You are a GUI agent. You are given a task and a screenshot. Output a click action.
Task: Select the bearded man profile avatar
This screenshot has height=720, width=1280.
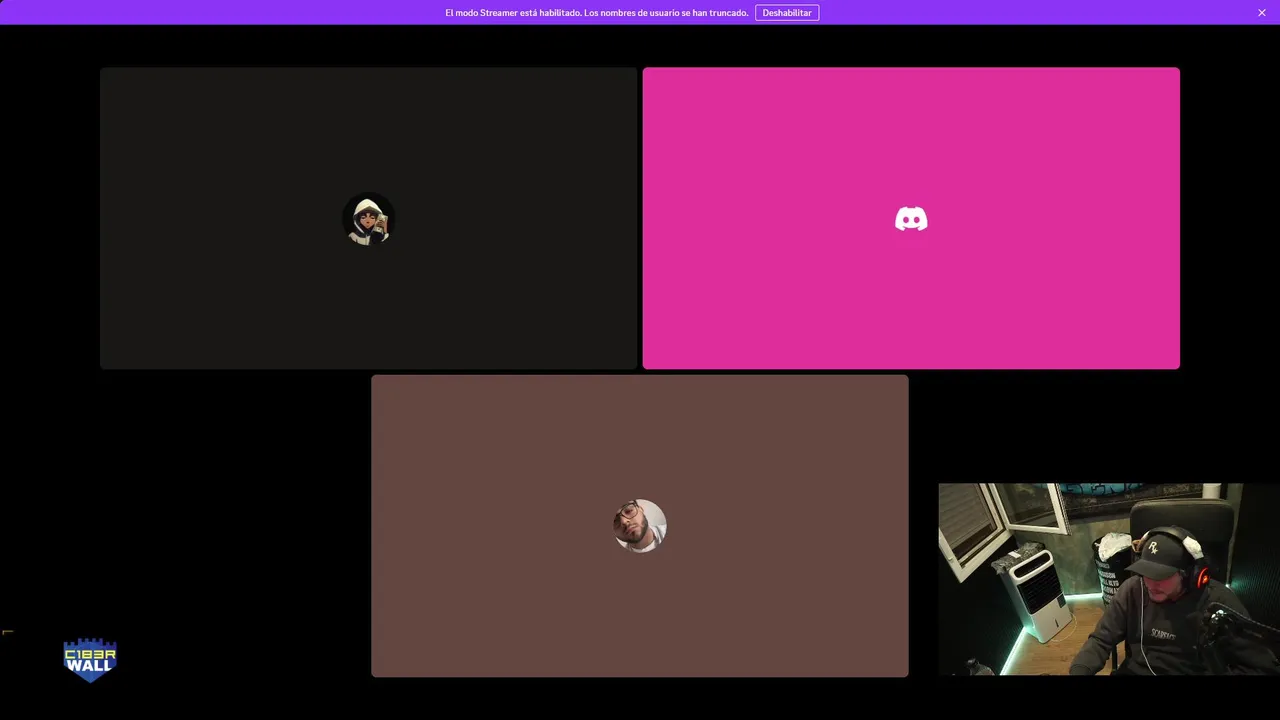640,526
